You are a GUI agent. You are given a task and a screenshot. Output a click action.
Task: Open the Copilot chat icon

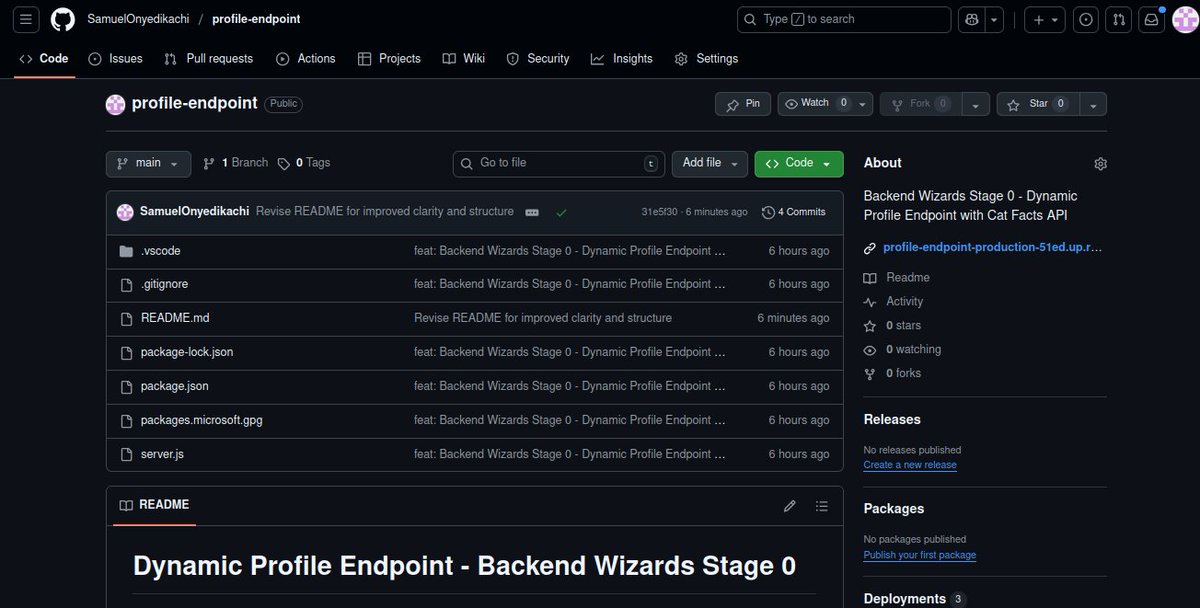[x=971, y=19]
